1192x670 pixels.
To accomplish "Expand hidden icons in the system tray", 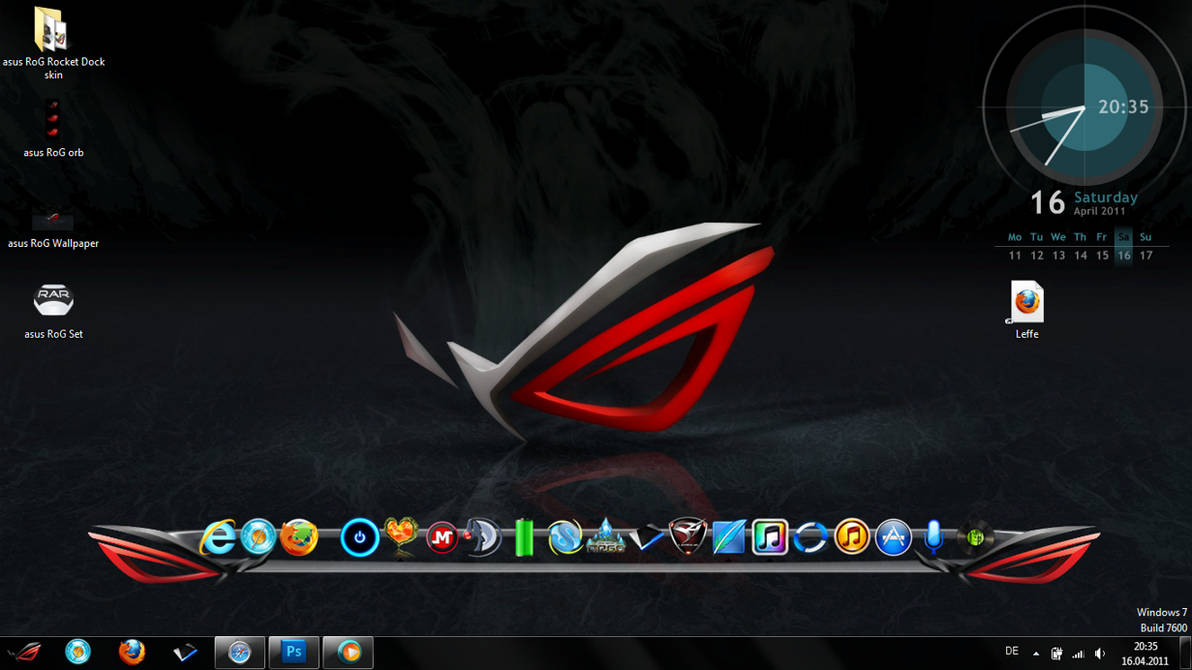I will tap(1036, 653).
